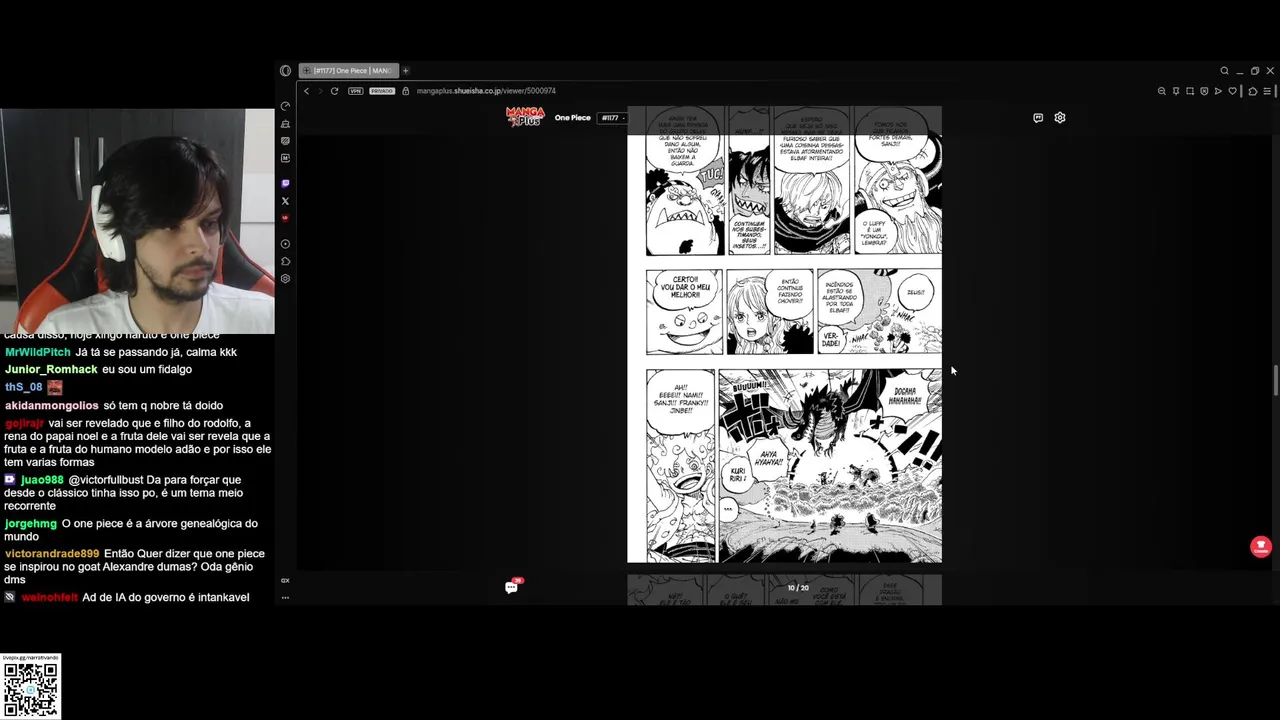Click username Junior_Romhack in chat
Screen dimensions: 1280x720
[51, 370]
